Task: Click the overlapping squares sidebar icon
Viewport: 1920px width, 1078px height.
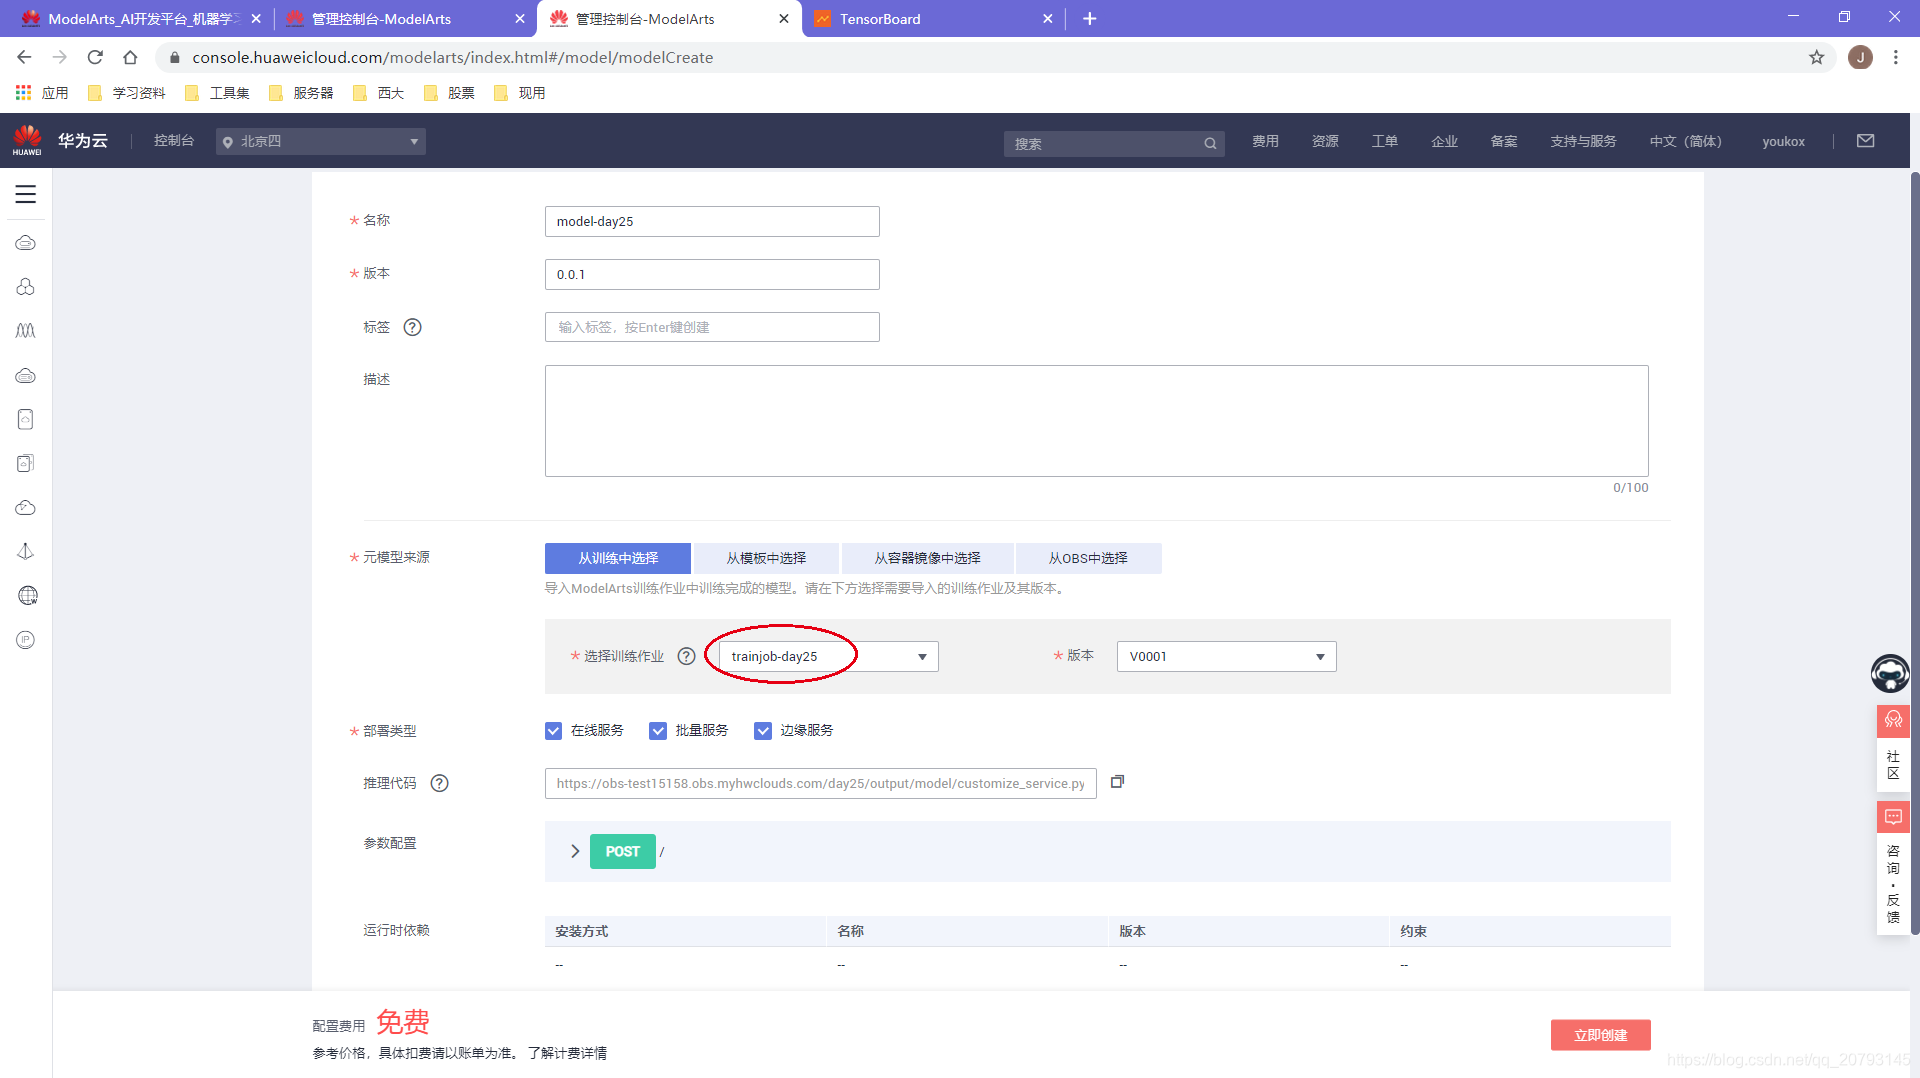Action: pos(26,463)
